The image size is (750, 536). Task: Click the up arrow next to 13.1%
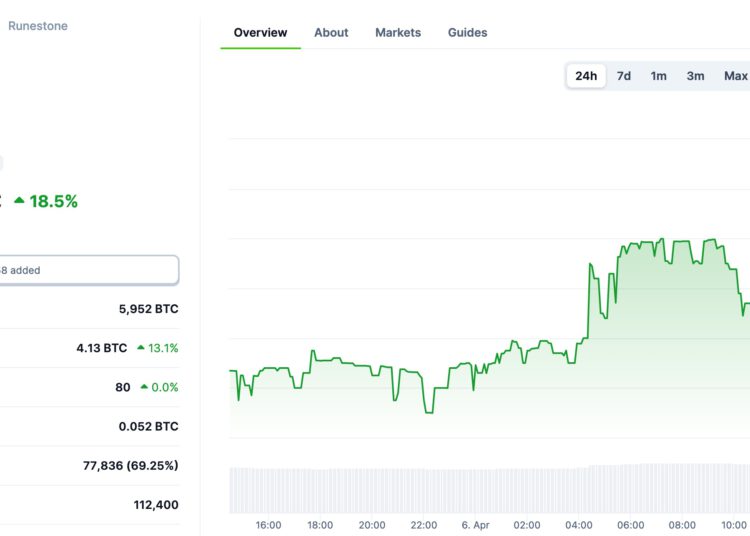point(141,349)
